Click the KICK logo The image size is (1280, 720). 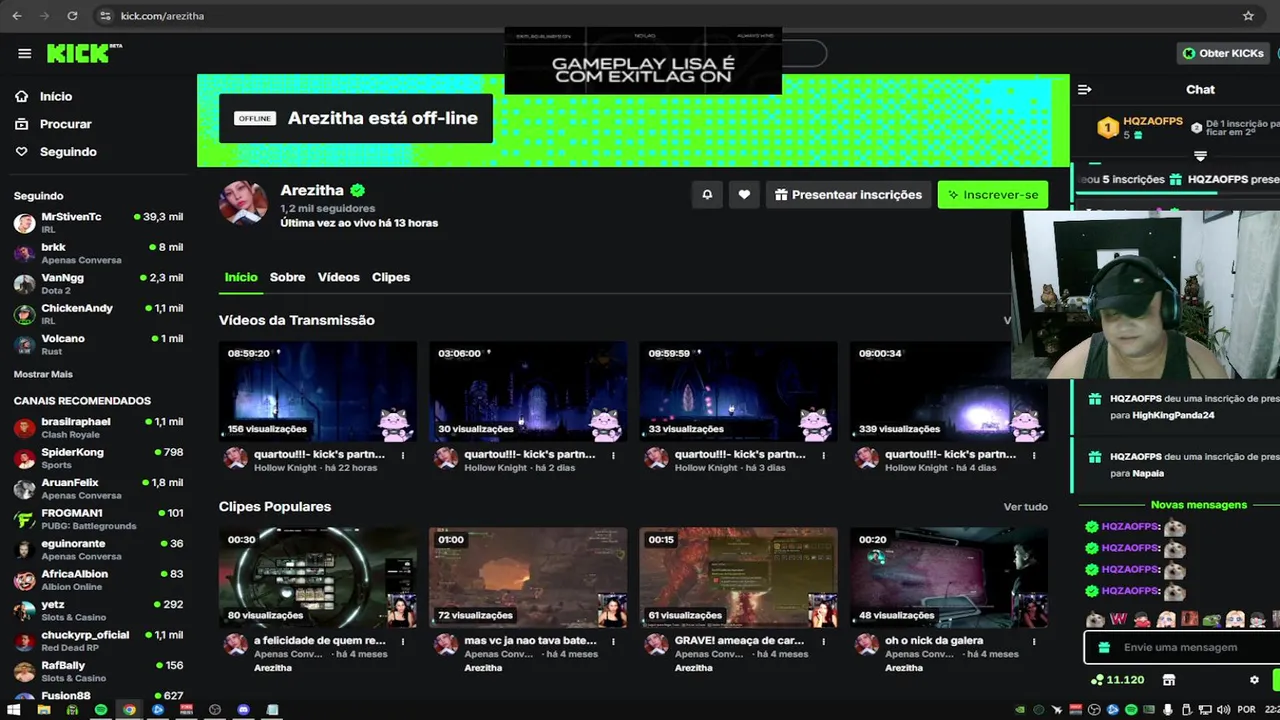(84, 53)
